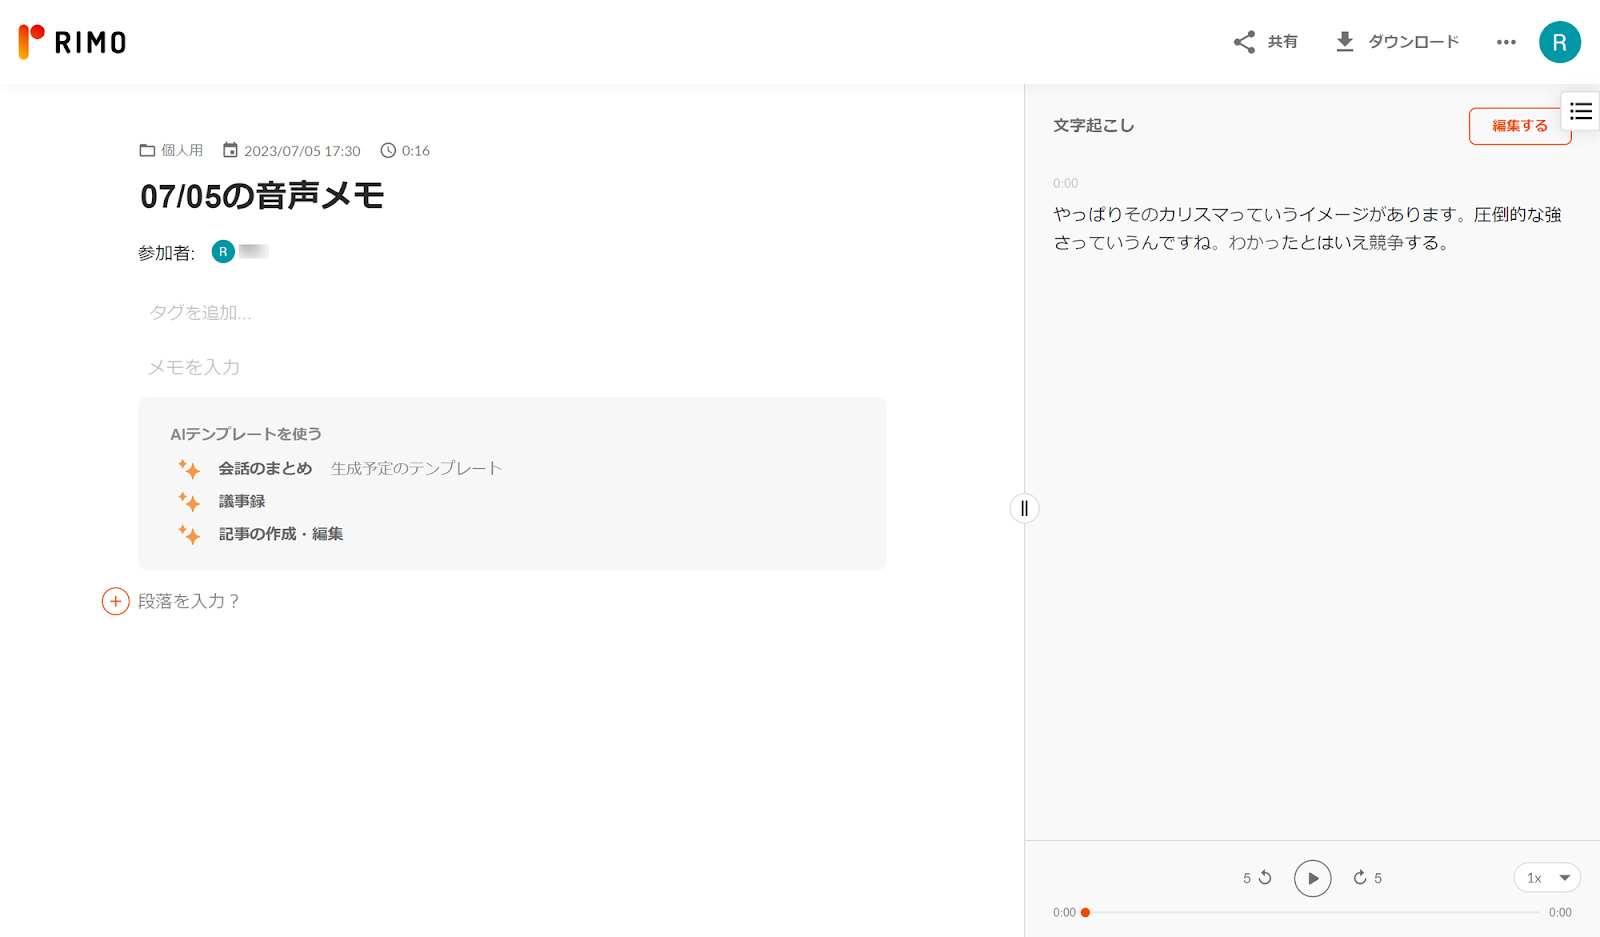Click the plus icon to add paragraph
This screenshot has width=1600, height=937.
tap(116, 601)
